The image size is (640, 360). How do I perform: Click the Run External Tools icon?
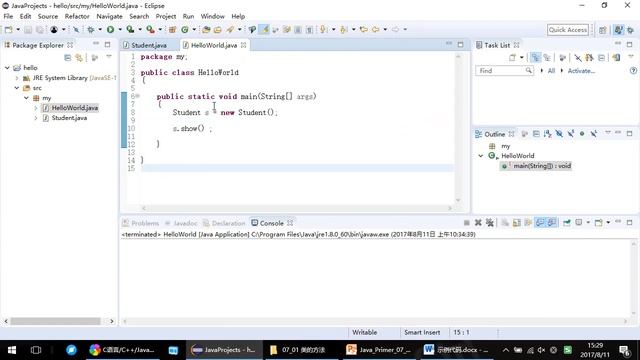[150, 29]
